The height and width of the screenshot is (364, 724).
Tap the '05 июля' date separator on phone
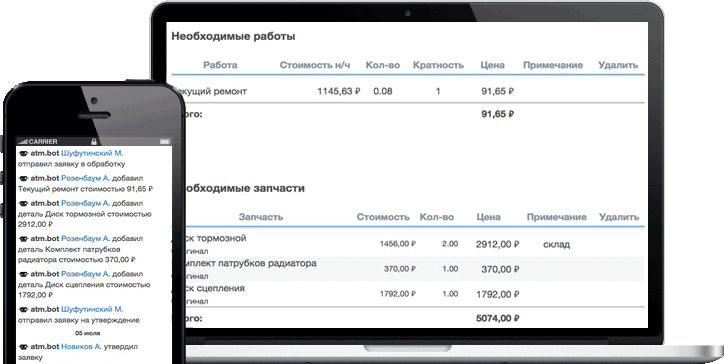point(87,333)
